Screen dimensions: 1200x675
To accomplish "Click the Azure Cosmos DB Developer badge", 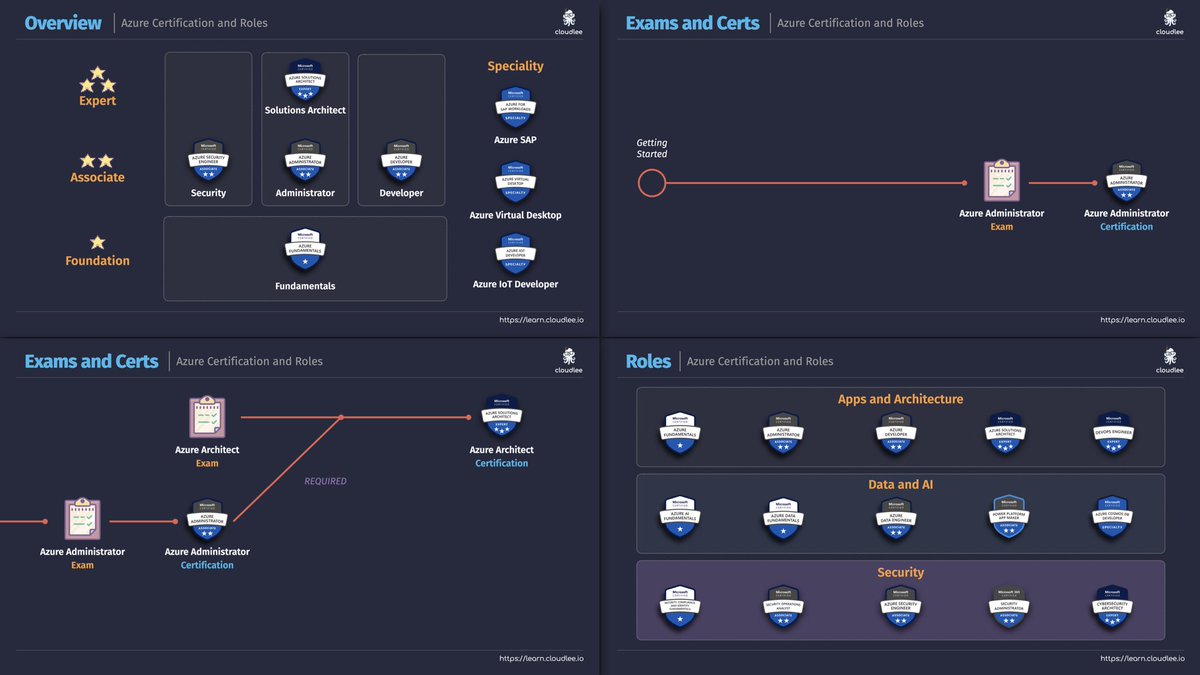I will [x=1113, y=518].
